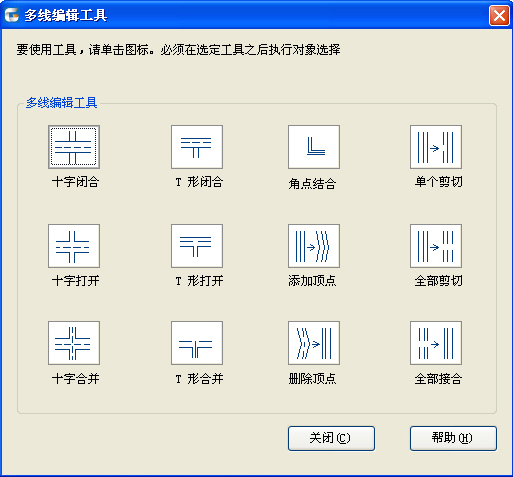Click the 全部剪切 text label
Viewport: 513px width, 477px height.
[438, 281]
